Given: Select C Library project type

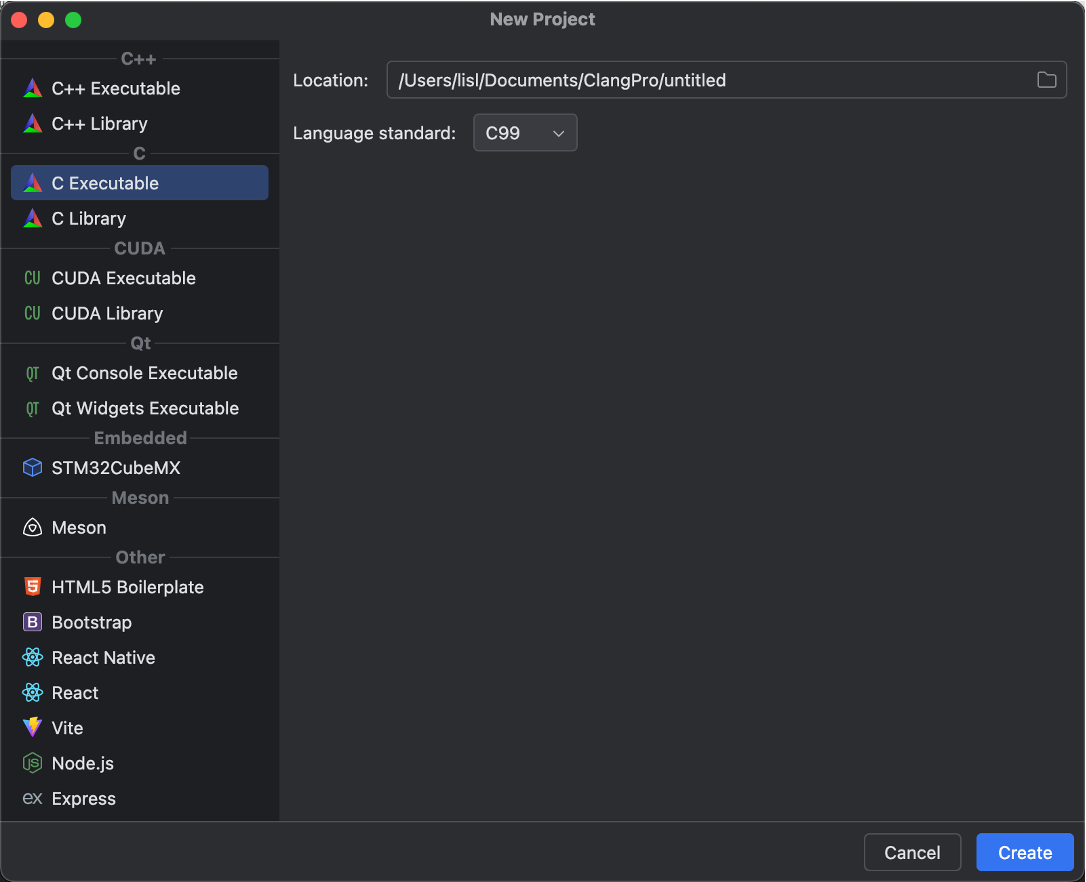Looking at the screenshot, I should click(88, 219).
